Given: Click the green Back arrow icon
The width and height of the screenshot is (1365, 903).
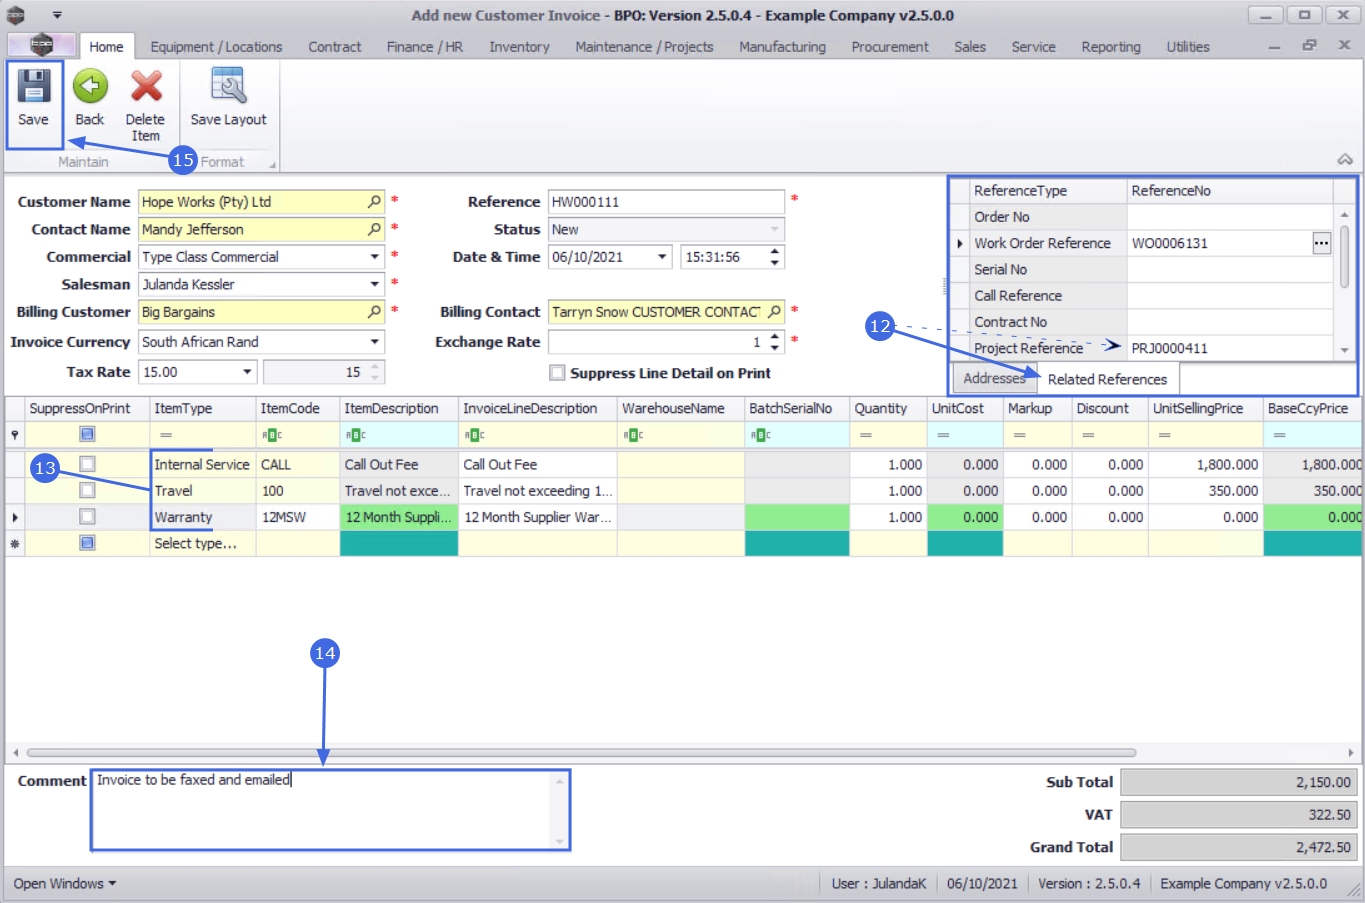Looking at the screenshot, I should [90, 87].
